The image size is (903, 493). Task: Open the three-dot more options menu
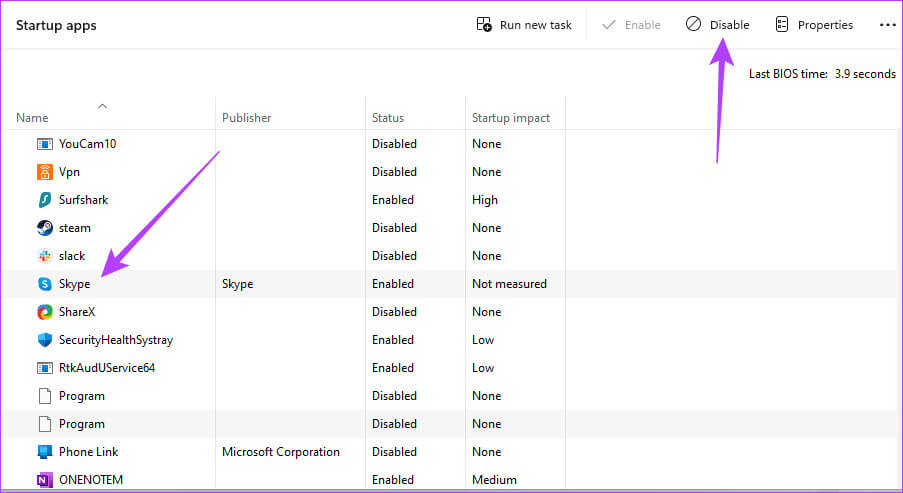tap(887, 25)
